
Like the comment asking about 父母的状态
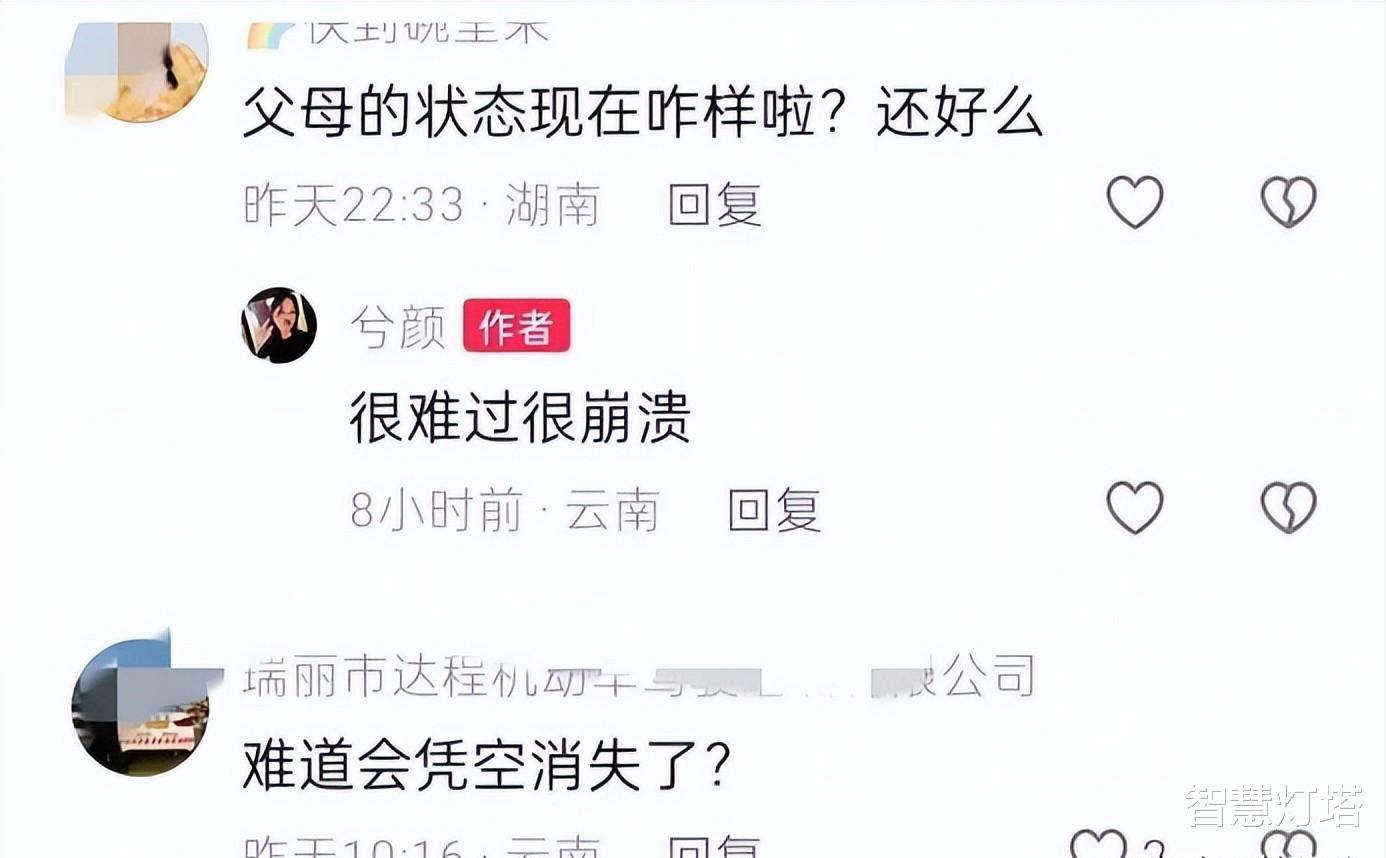pos(1135,202)
